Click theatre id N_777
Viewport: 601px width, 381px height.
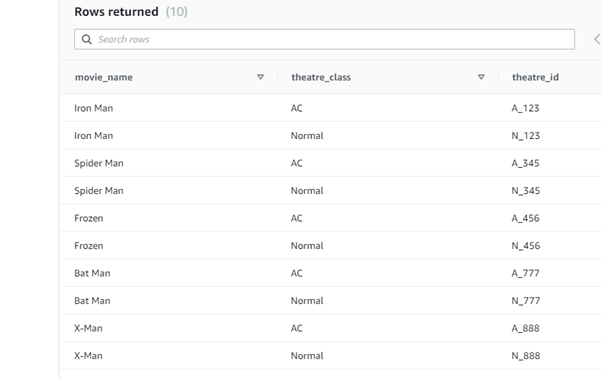click(525, 301)
